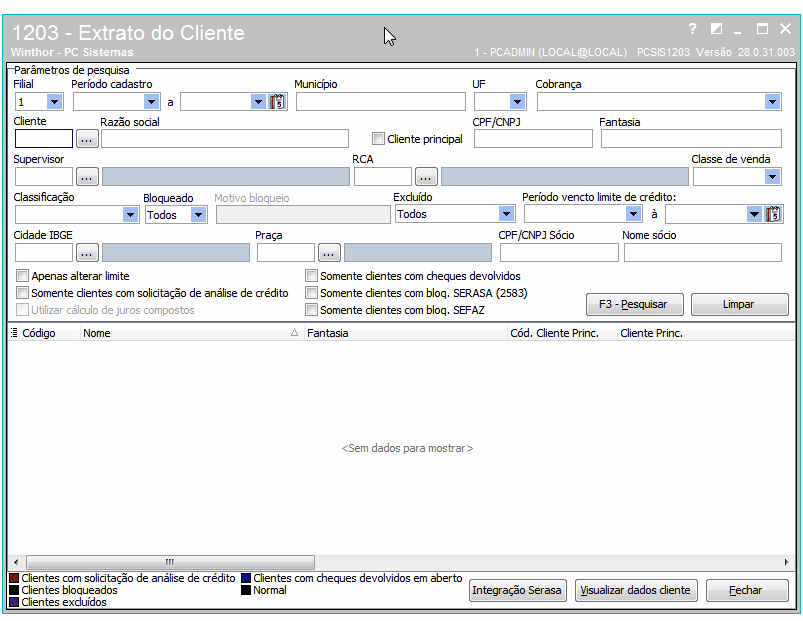The height and width of the screenshot is (621, 803).
Task: Open the Excluído Todos dropdown
Action: point(506,214)
